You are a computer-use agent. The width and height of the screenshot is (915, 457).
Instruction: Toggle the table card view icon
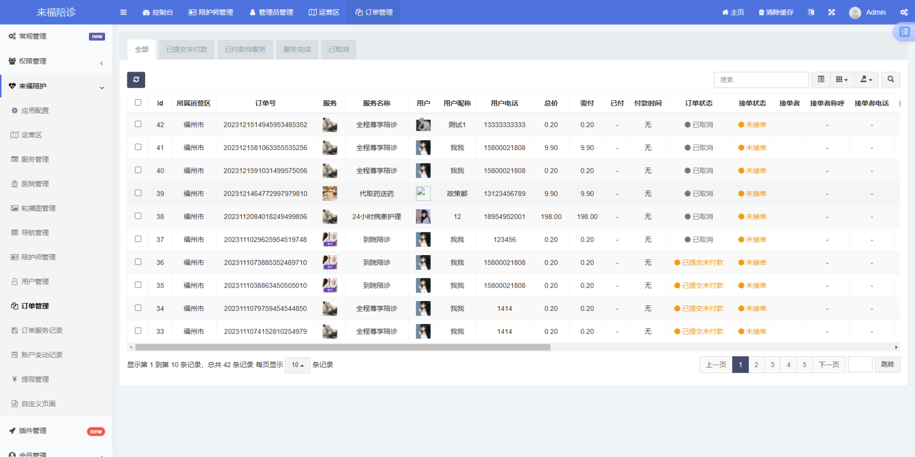coord(821,79)
